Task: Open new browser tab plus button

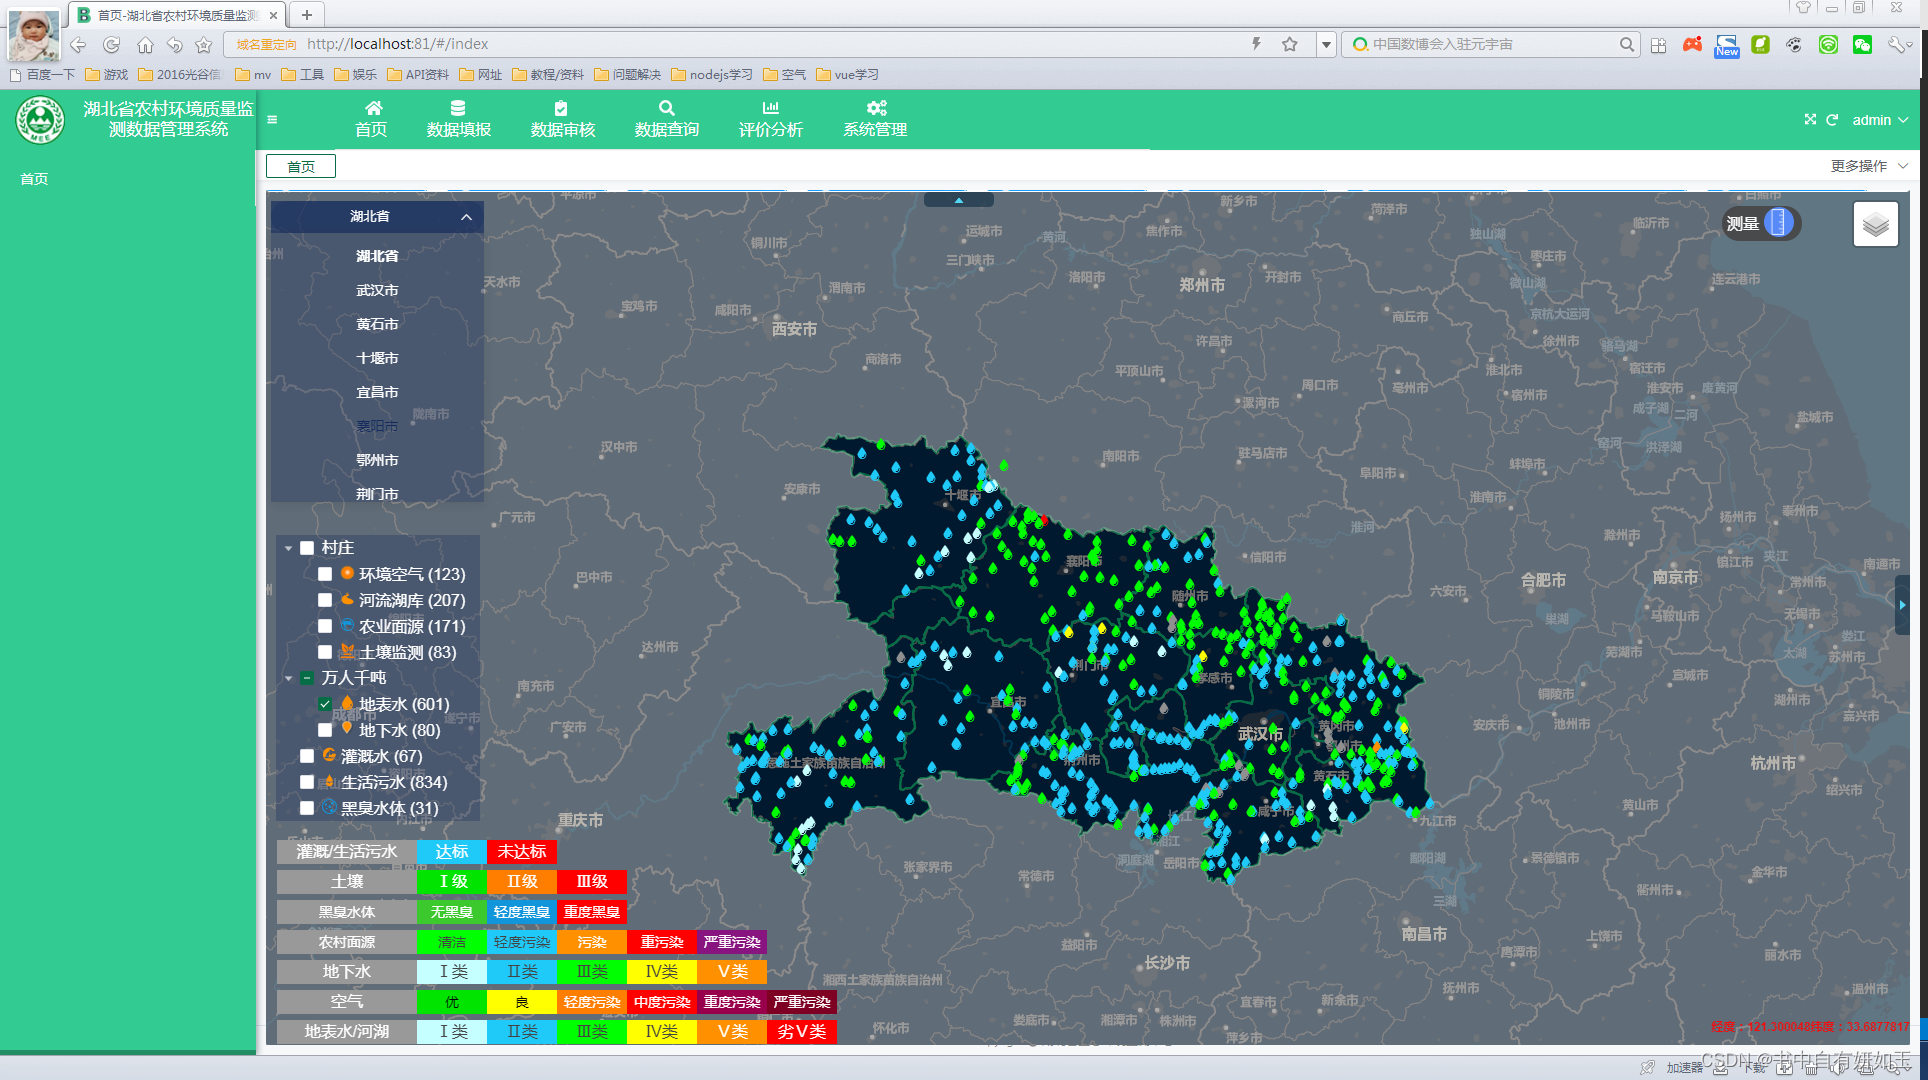Action: pyautogui.click(x=307, y=14)
